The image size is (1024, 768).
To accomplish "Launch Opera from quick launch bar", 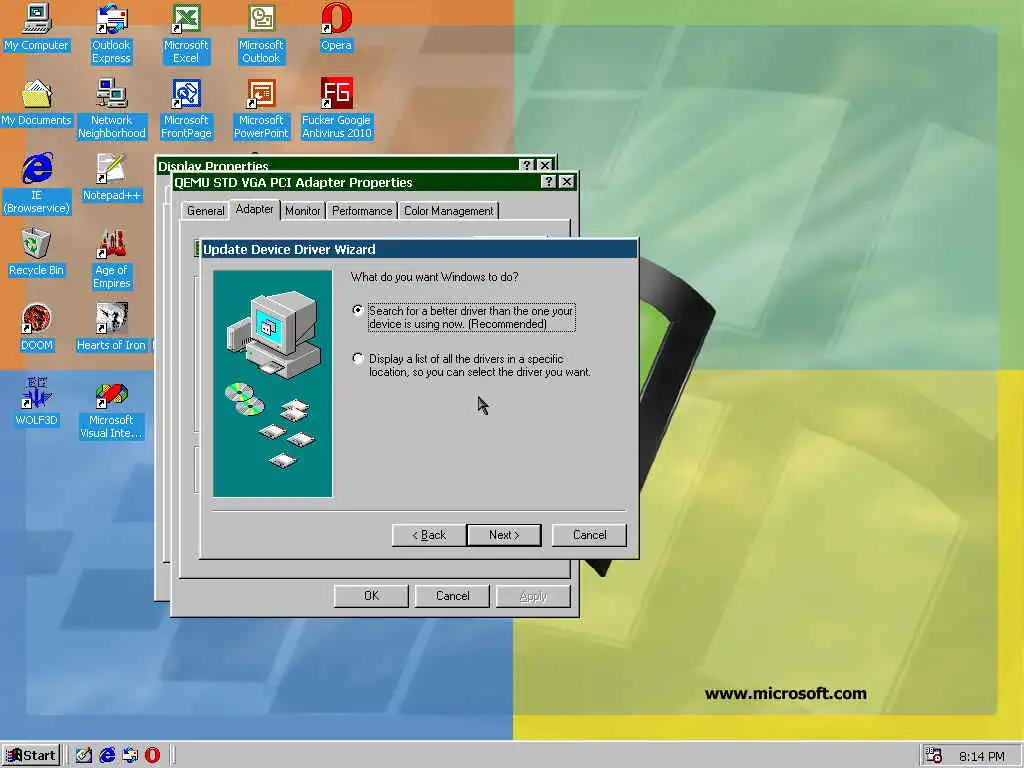I will click(x=152, y=755).
